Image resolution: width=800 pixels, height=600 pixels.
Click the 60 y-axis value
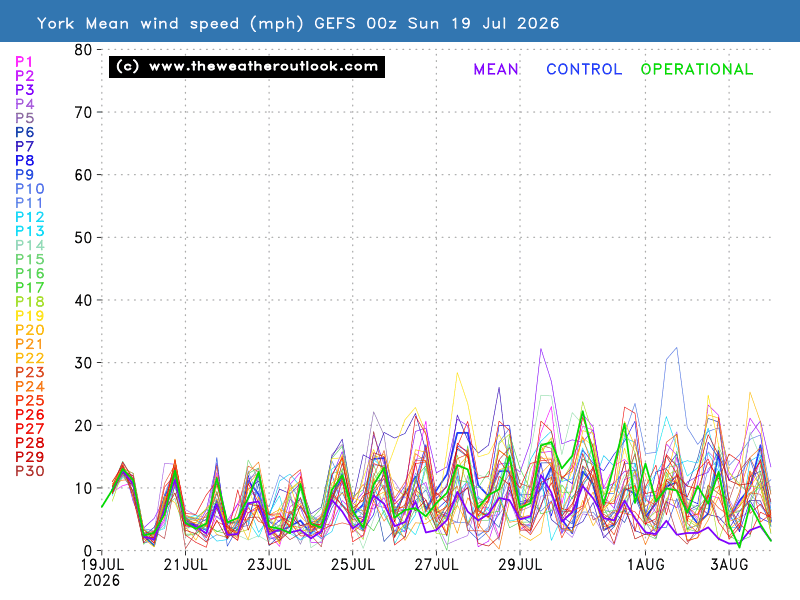click(x=83, y=176)
